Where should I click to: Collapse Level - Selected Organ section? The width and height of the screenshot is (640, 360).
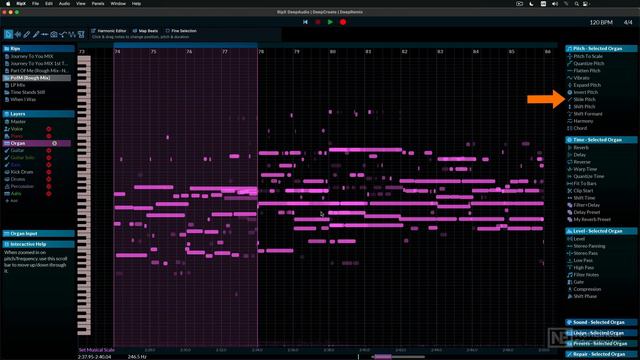[x=601, y=231]
